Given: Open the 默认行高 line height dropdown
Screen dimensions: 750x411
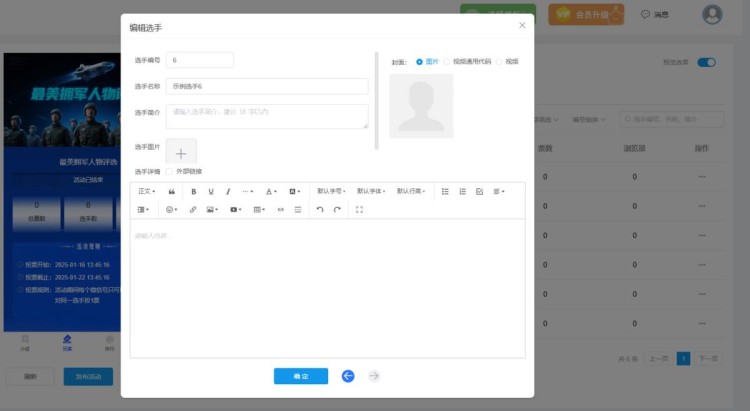Looking at the screenshot, I should pos(411,191).
